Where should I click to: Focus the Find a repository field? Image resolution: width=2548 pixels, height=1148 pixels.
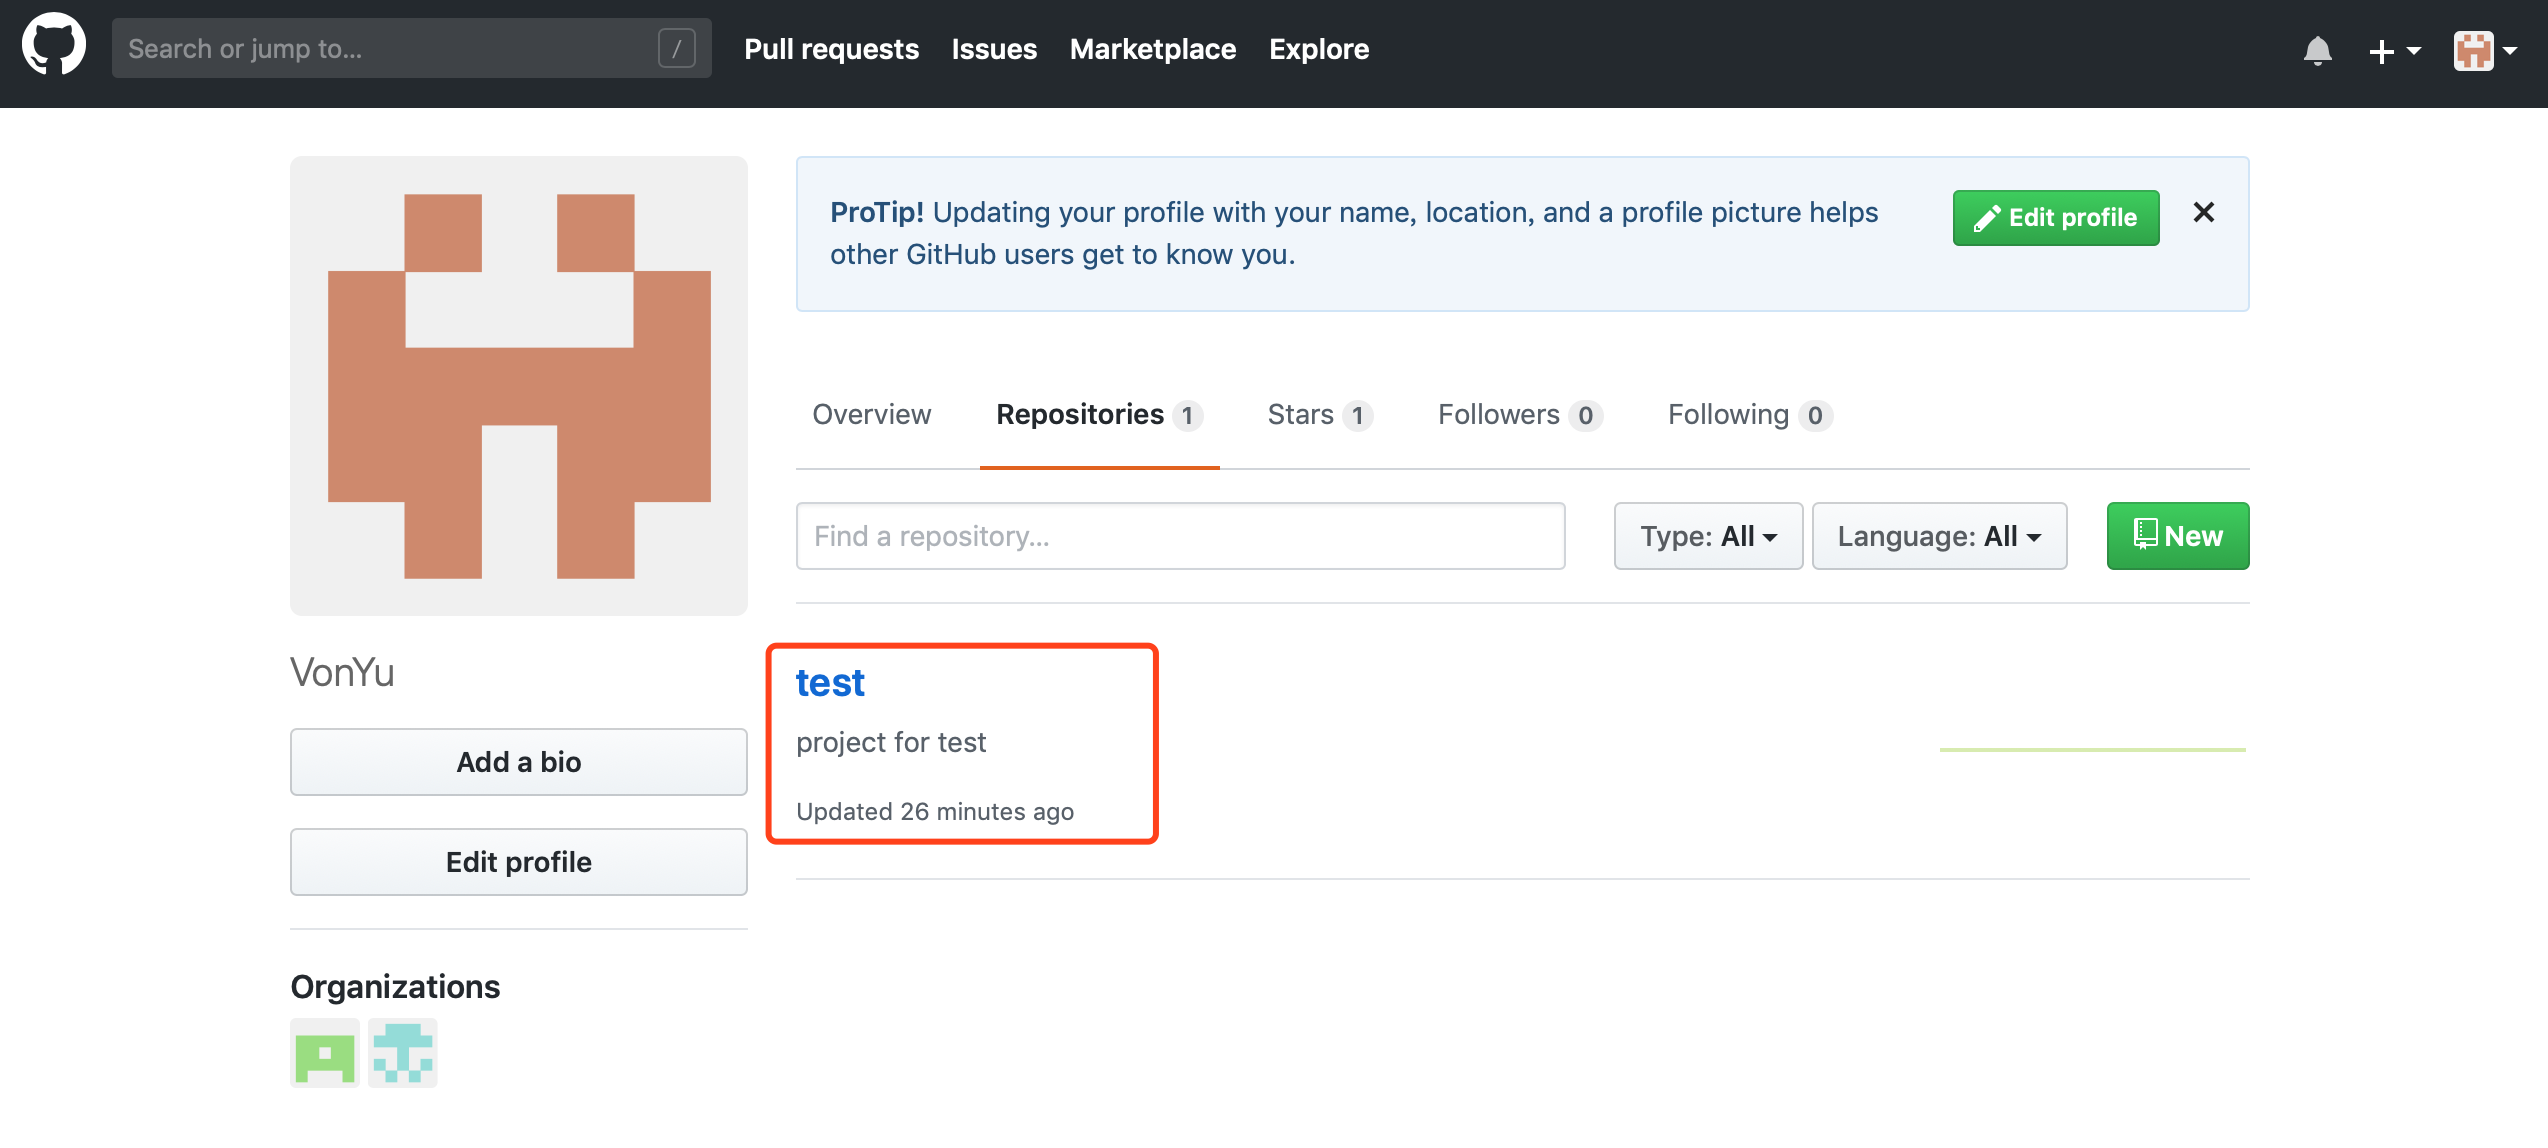click(x=1180, y=536)
